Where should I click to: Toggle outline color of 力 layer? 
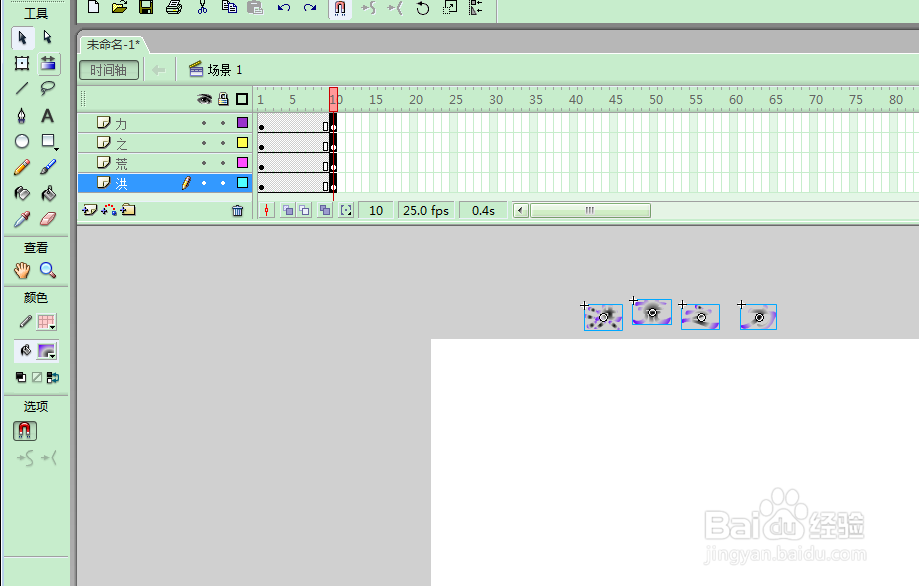[242, 122]
